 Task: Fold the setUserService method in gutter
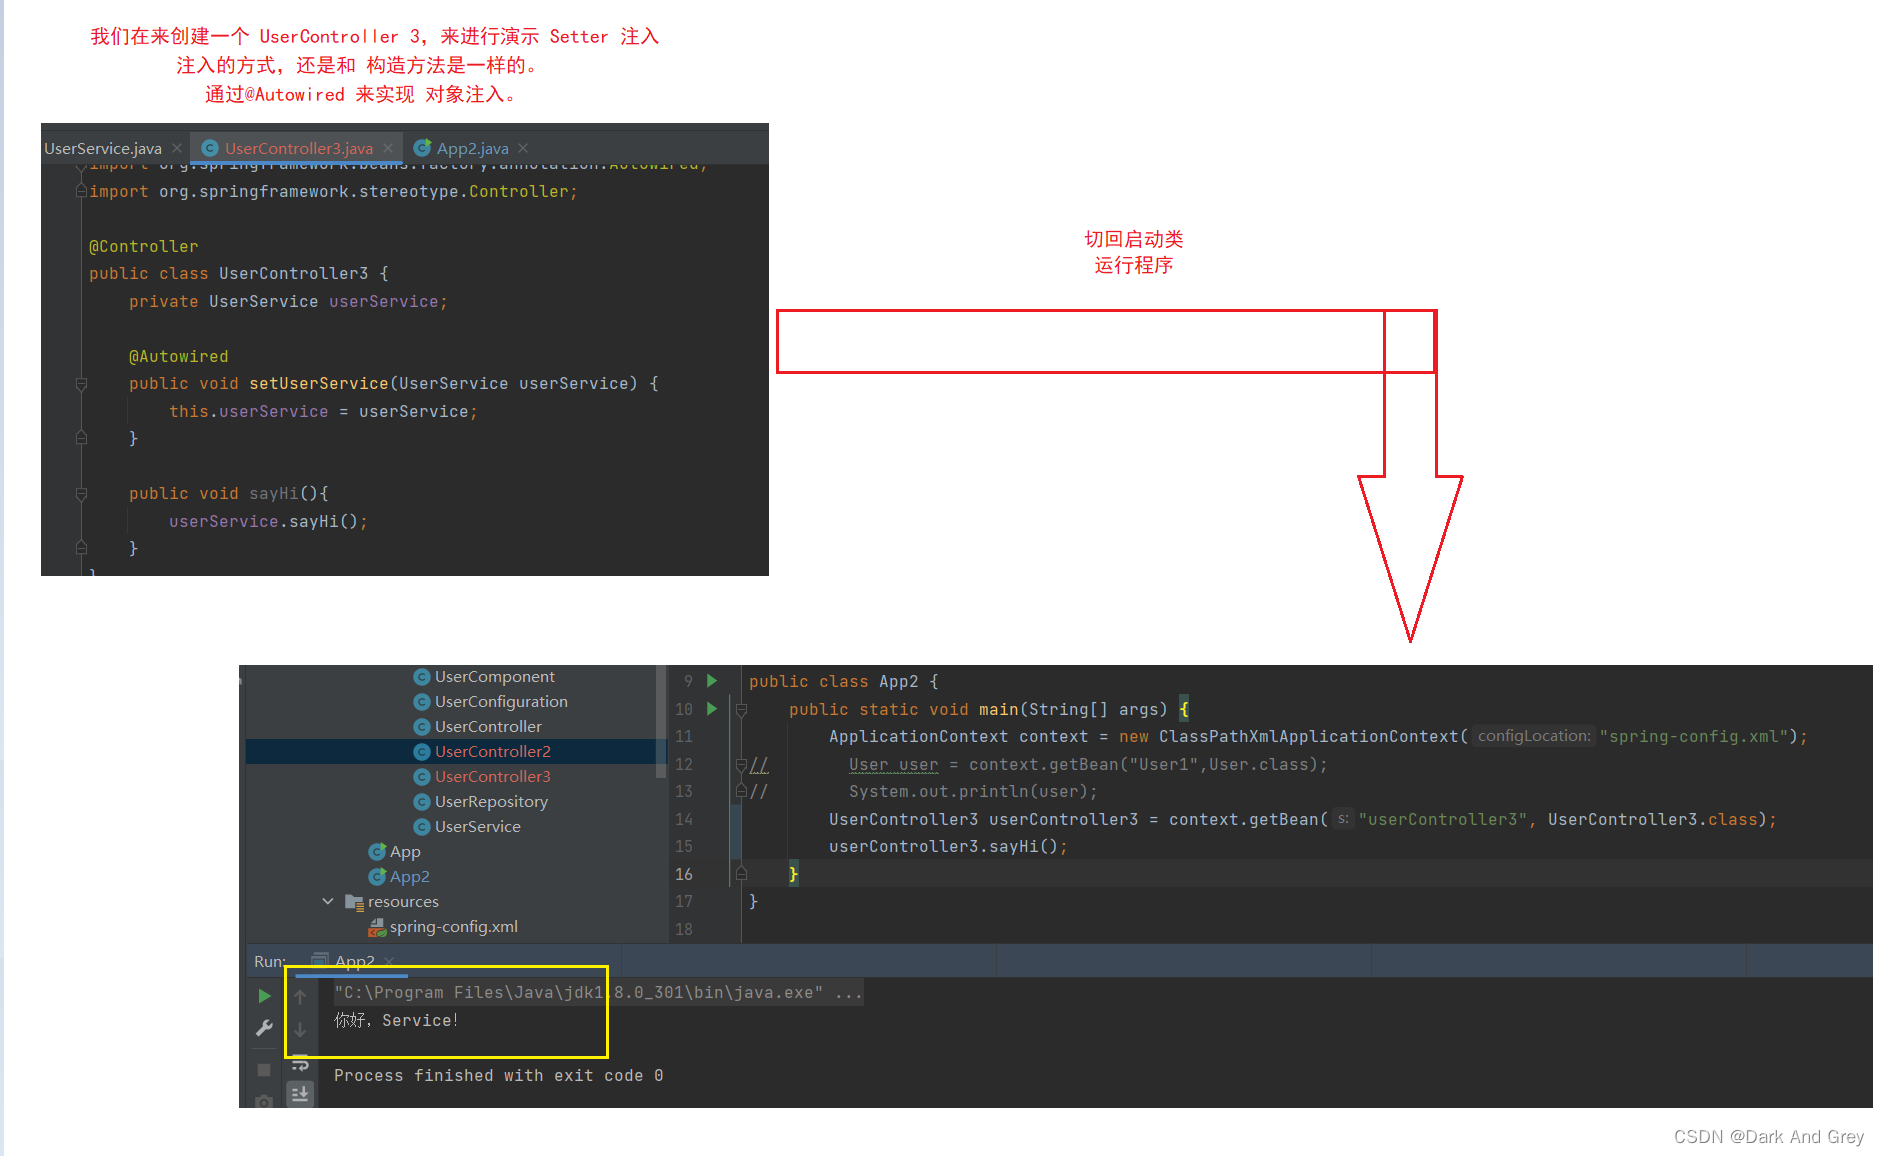pos(82,384)
